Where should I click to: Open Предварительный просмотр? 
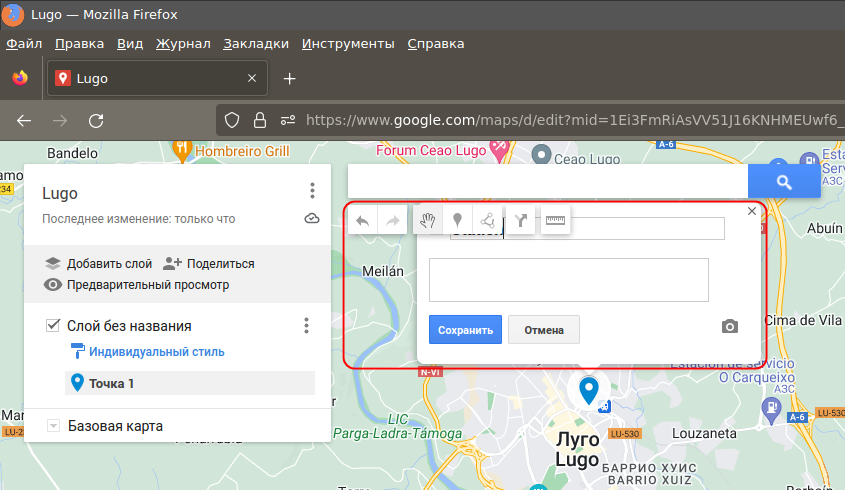click(x=136, y=285)
